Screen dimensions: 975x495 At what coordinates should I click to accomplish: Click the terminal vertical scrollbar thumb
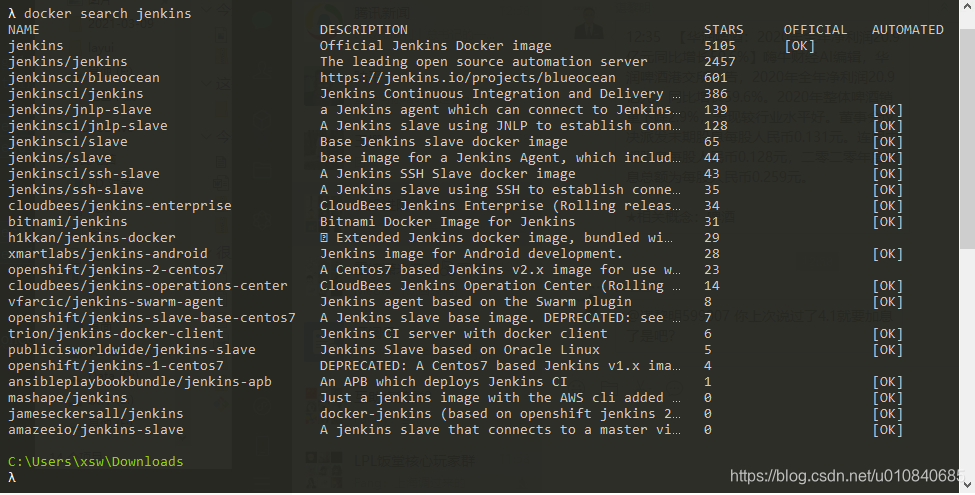click(968, 140)
